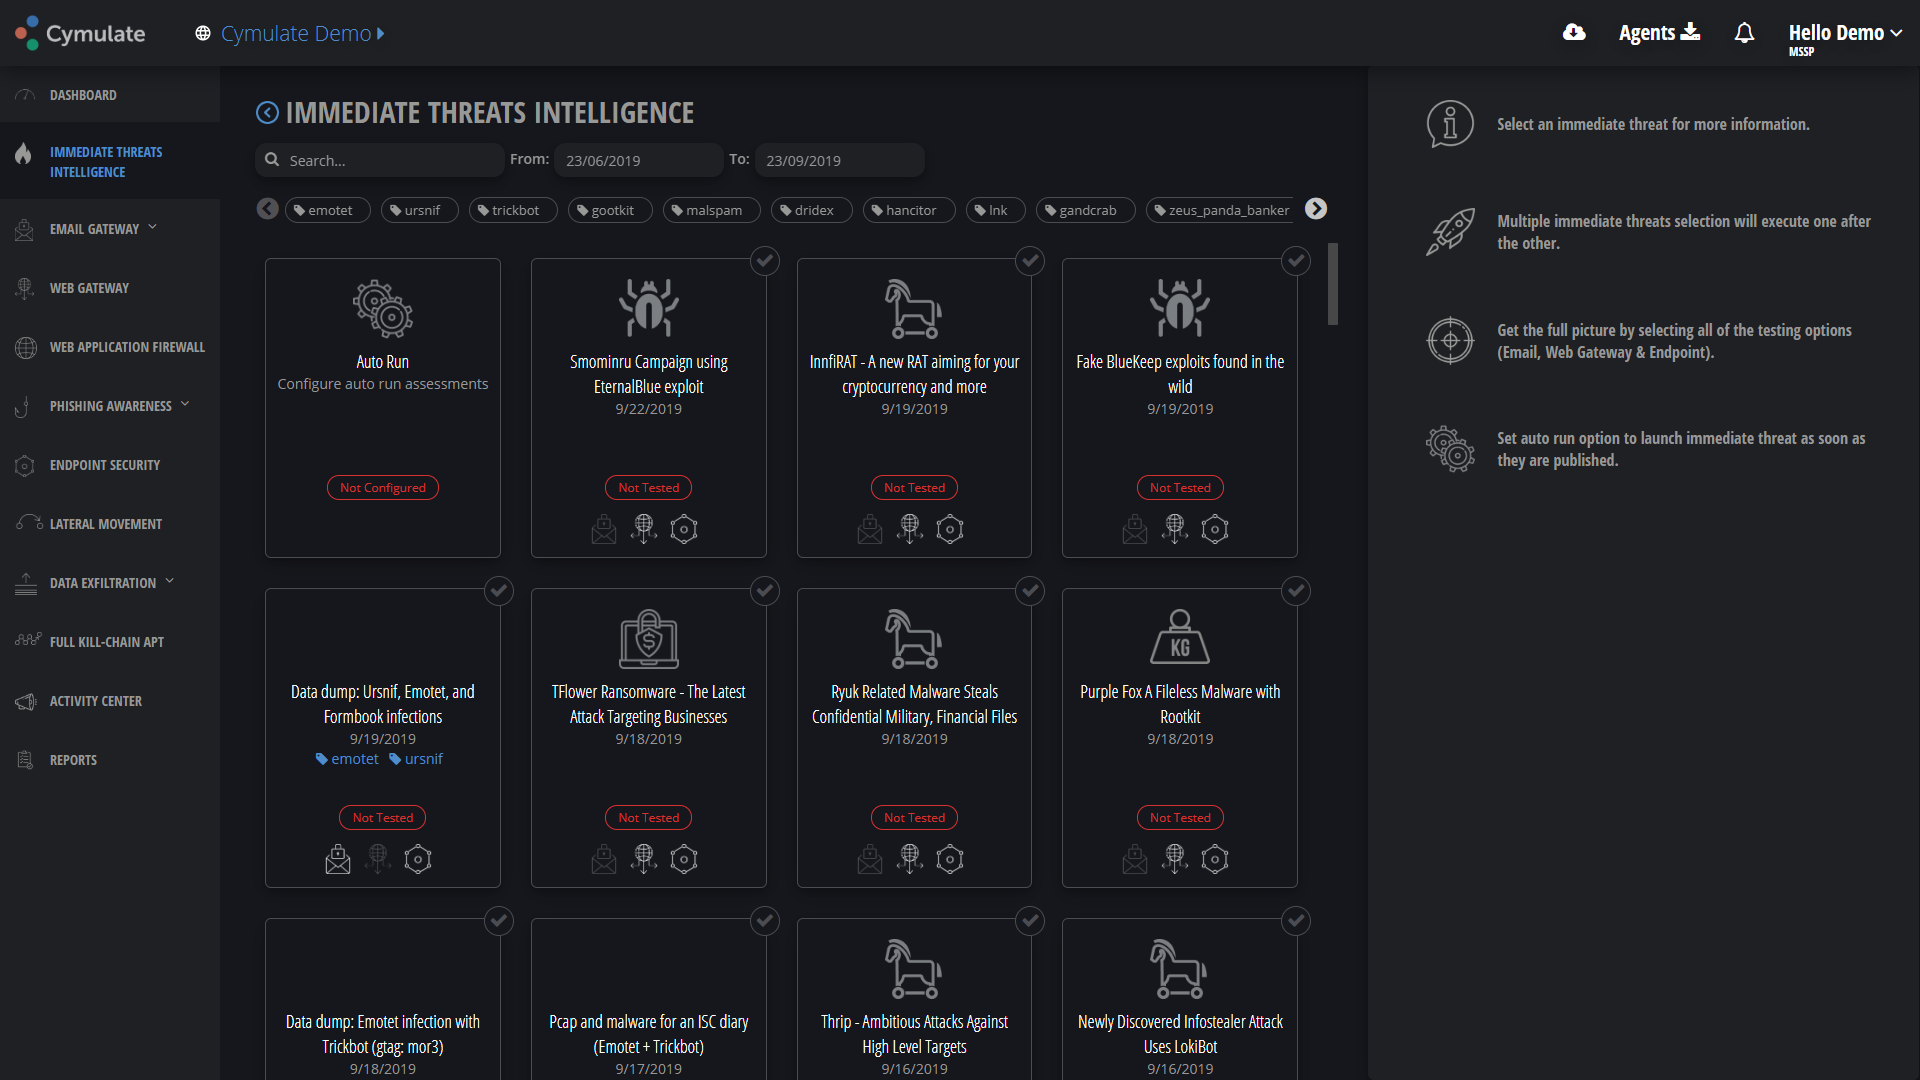Select the Smominru Campaign threat checkmark

point(765,261)
